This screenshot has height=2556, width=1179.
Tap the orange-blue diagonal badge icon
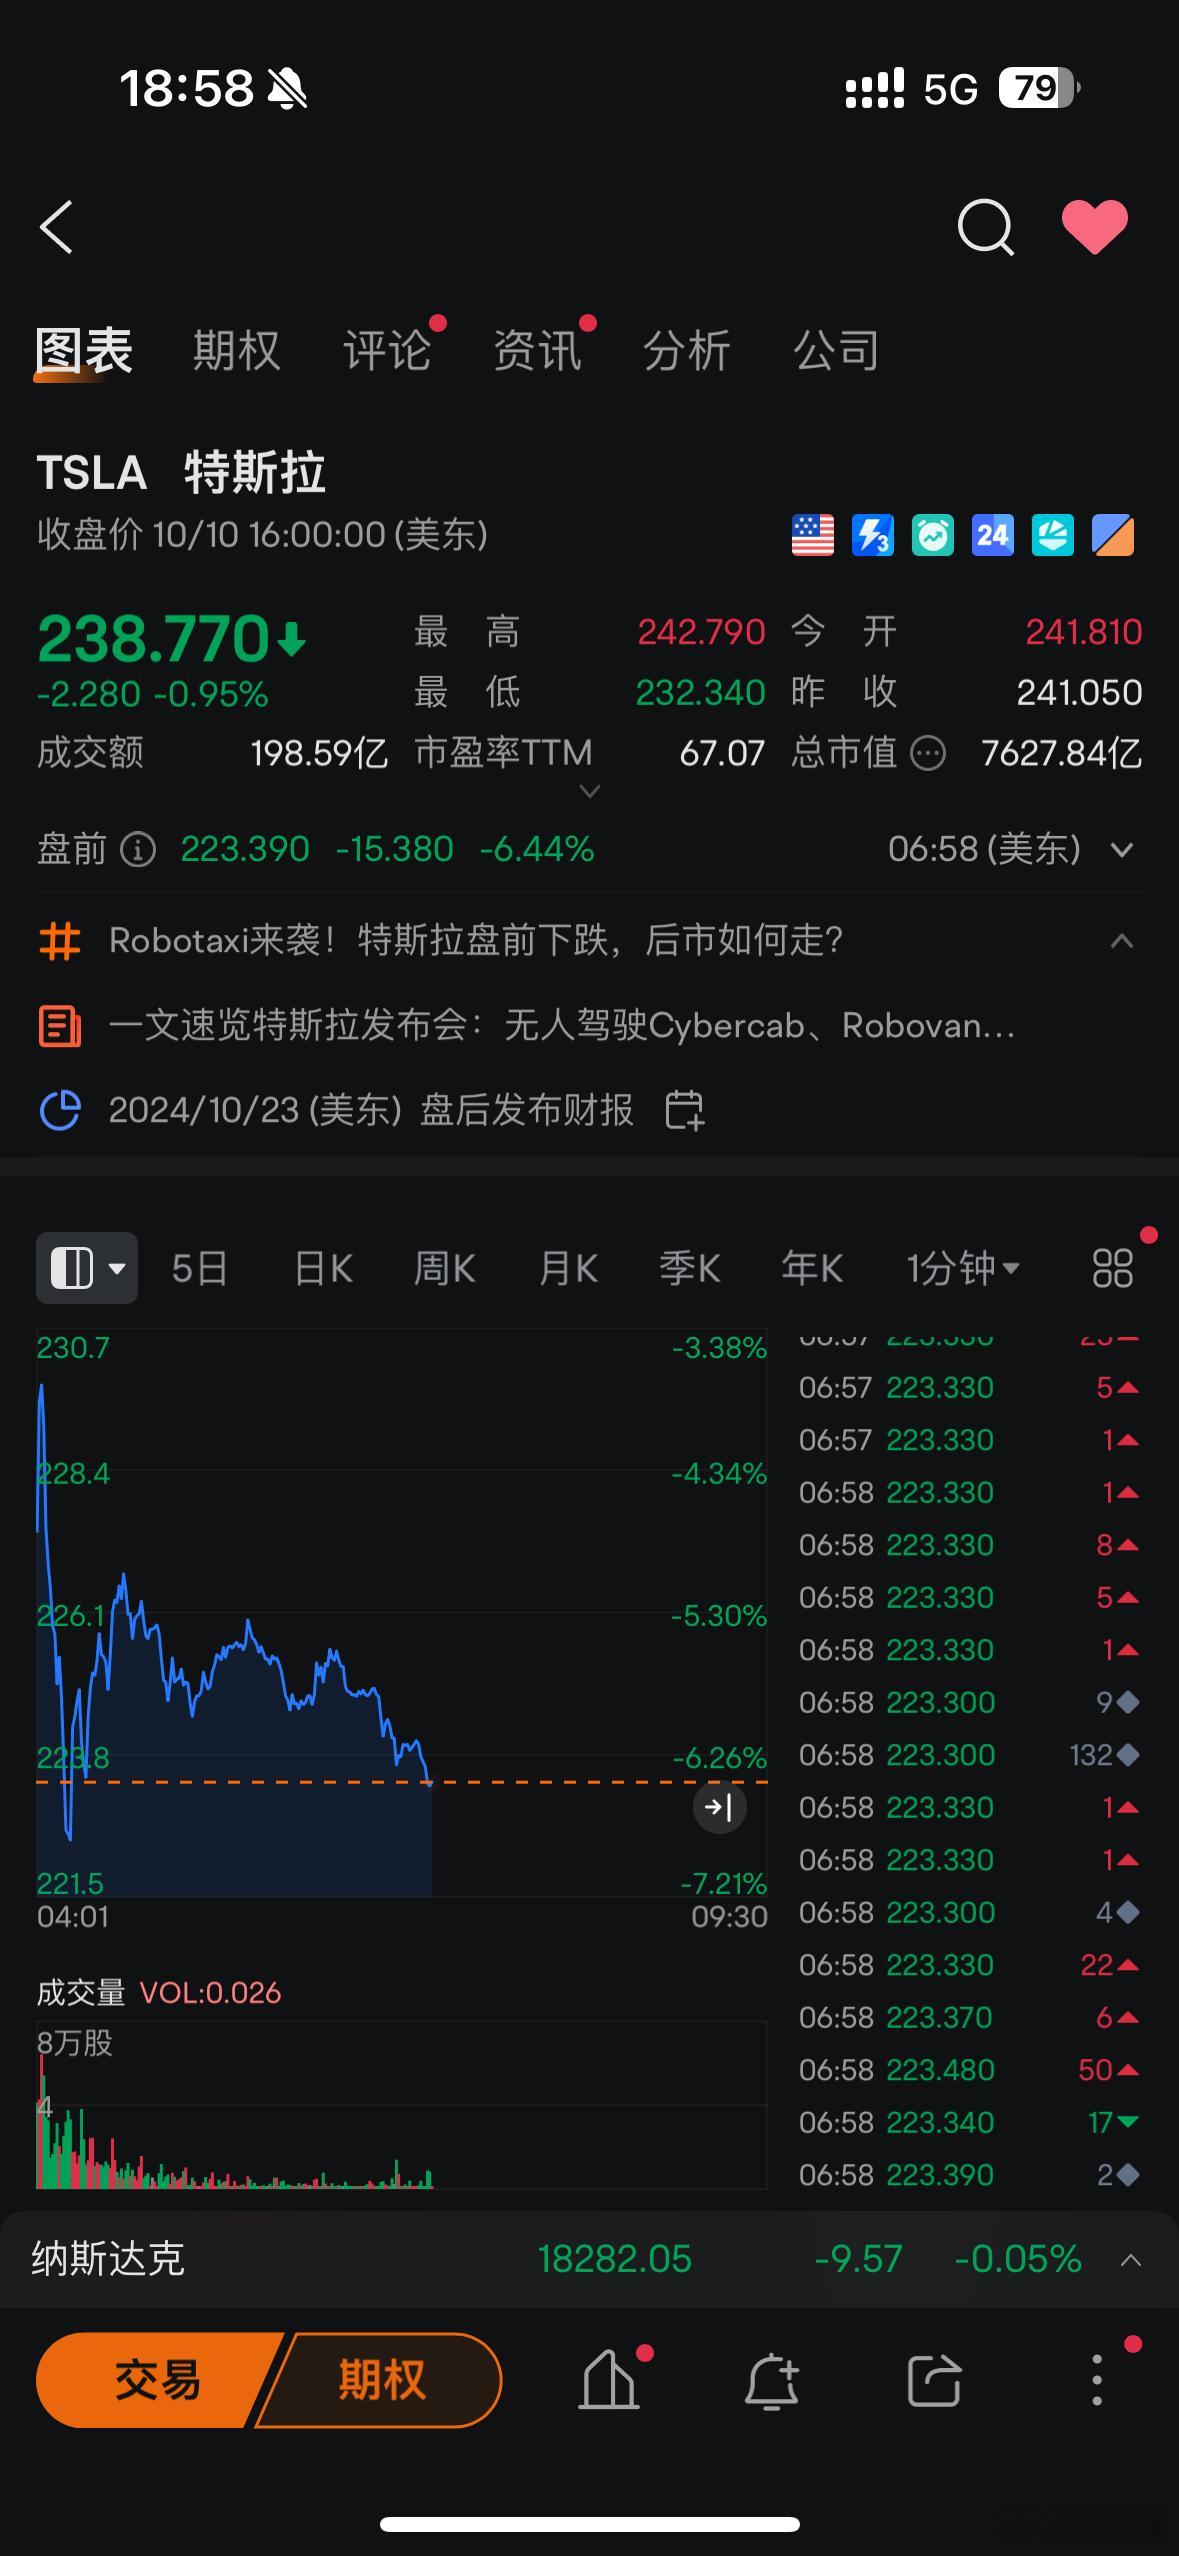[1112, 535]
